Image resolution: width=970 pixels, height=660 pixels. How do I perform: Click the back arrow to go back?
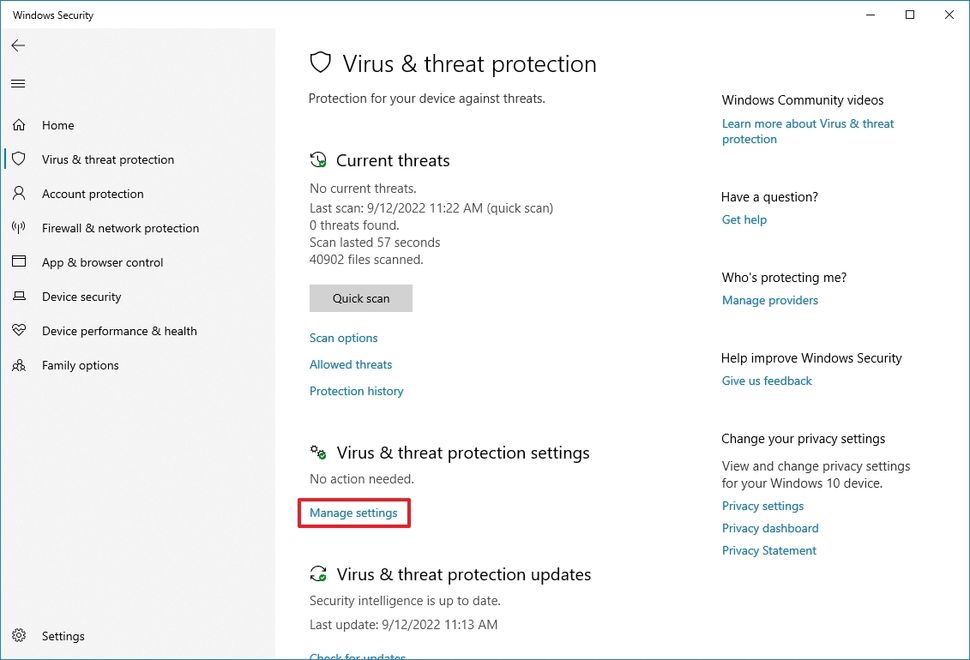click(18, 45)
